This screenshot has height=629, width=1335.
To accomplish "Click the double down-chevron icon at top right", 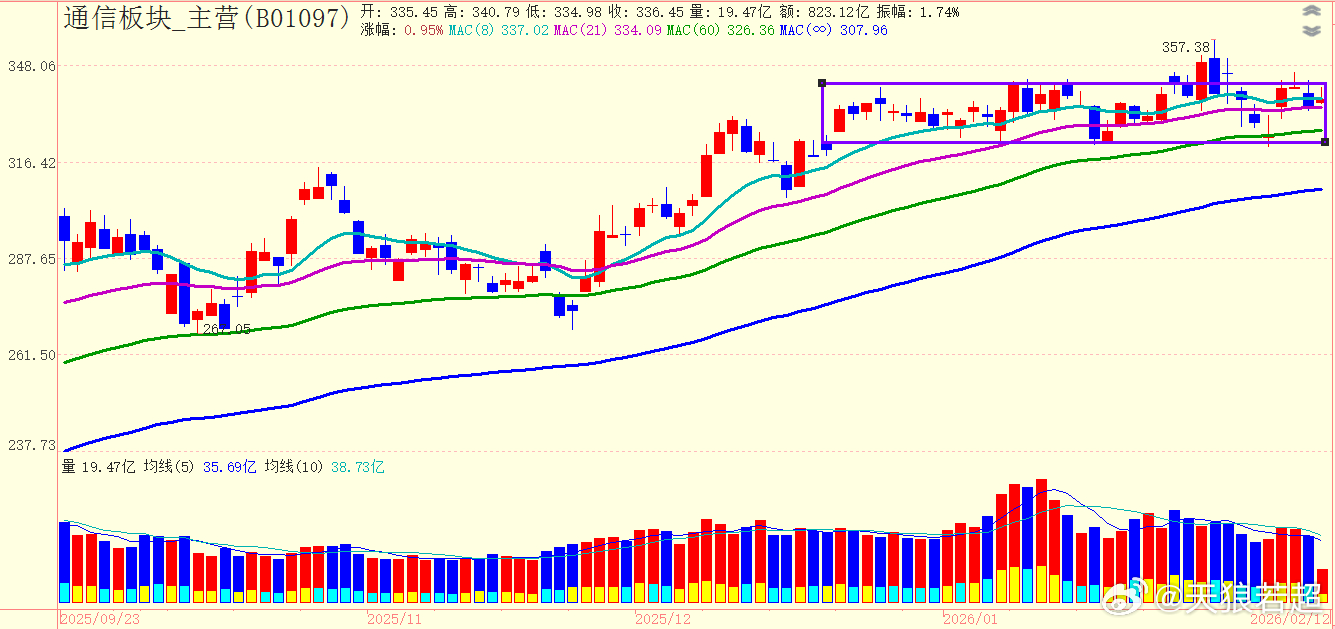I will pos(1312,30).
